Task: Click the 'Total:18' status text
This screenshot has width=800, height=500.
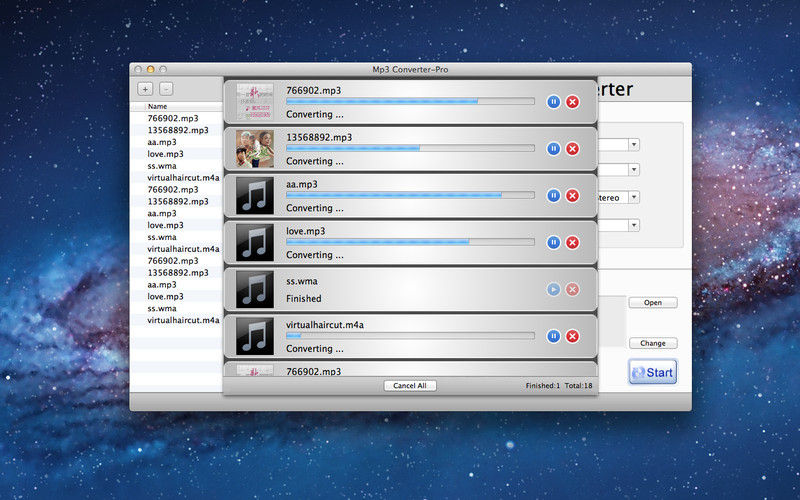Action: point(579,386)
